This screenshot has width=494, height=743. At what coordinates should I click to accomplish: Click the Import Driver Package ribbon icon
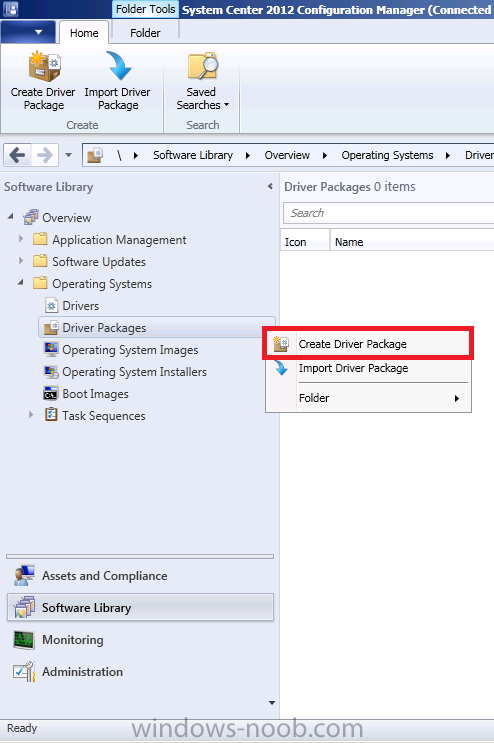tap(118, 66)
